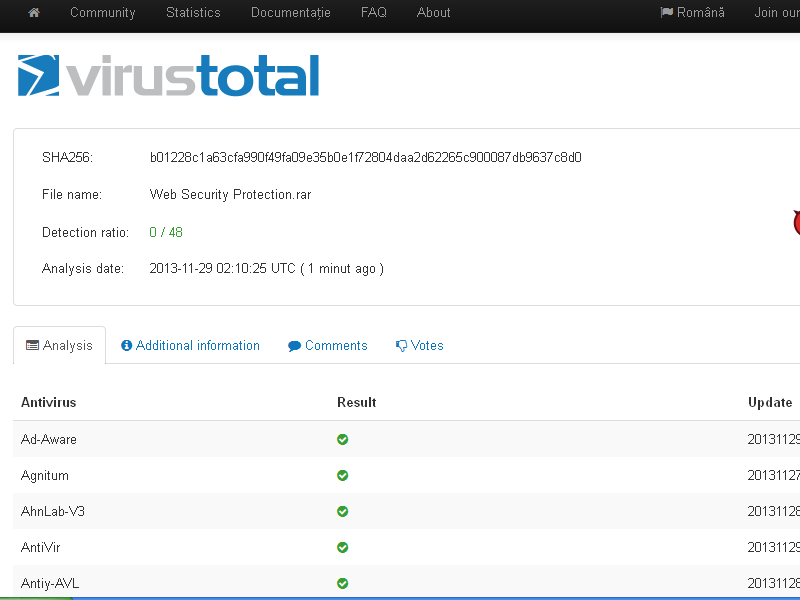Click the Agnitum row name
This screenshot has width=800, height=600.
tap(44, 476)
